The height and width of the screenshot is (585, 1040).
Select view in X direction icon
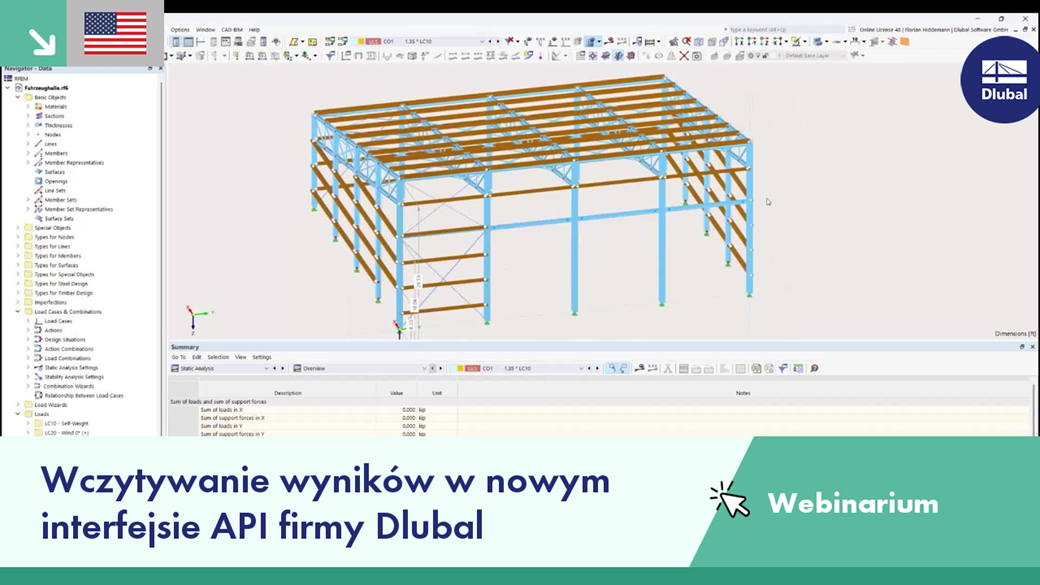739,41
